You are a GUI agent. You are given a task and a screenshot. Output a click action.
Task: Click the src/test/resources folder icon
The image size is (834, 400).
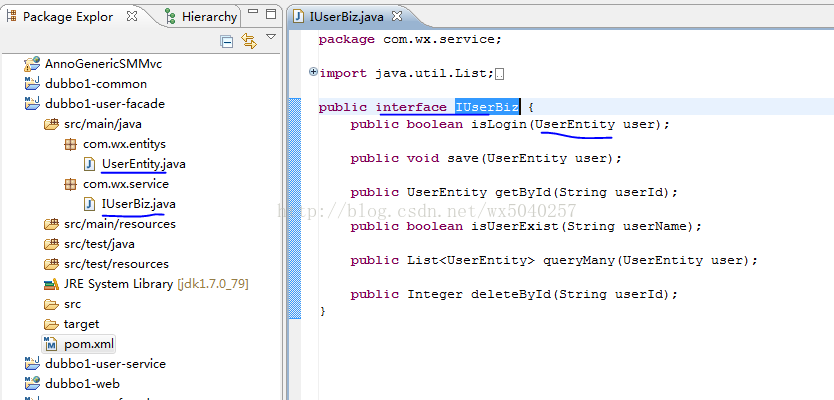coord(51,264)
